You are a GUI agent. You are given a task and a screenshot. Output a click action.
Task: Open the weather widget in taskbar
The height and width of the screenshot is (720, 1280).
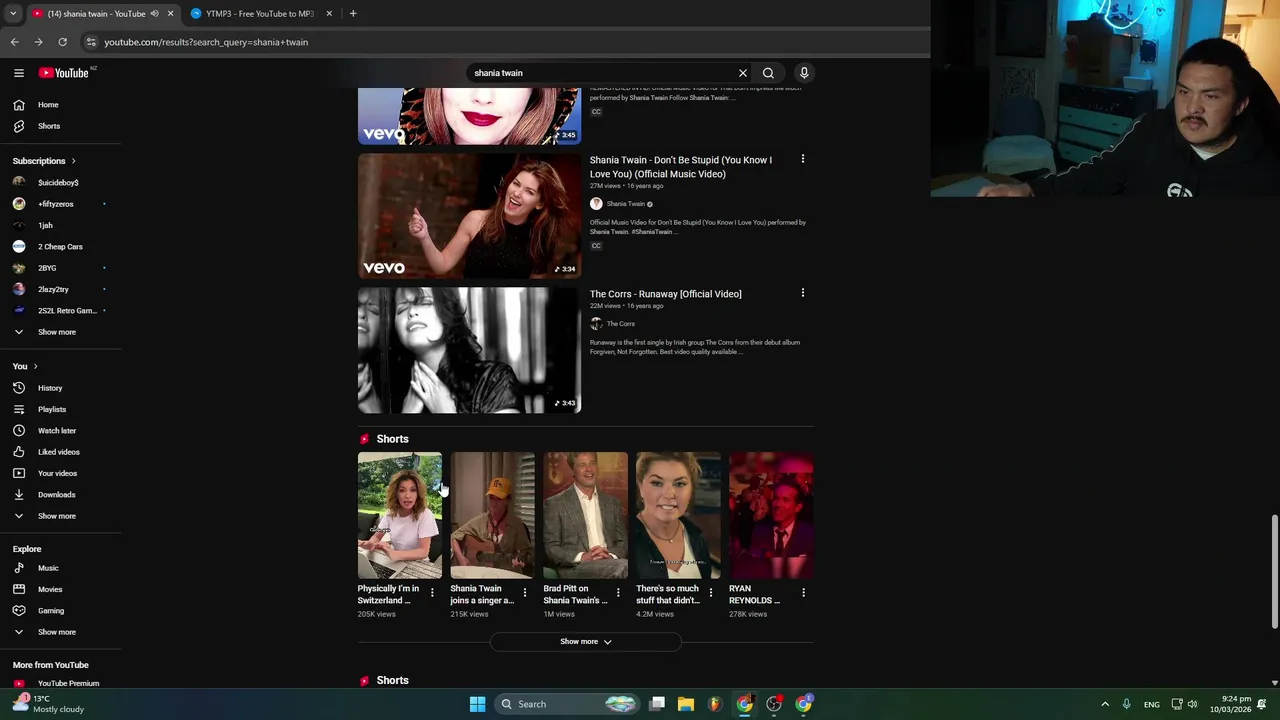(50, 704)
